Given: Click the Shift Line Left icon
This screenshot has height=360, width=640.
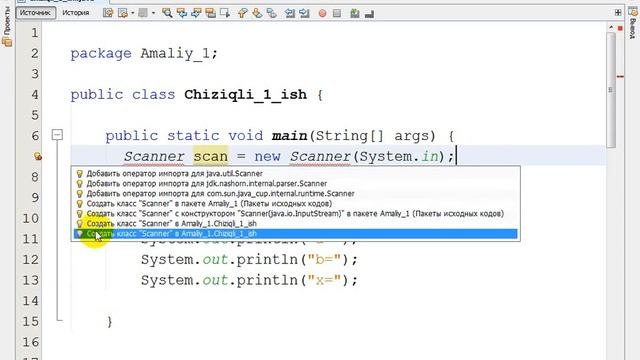Looking at the screenshot, I should click(290, 13).
